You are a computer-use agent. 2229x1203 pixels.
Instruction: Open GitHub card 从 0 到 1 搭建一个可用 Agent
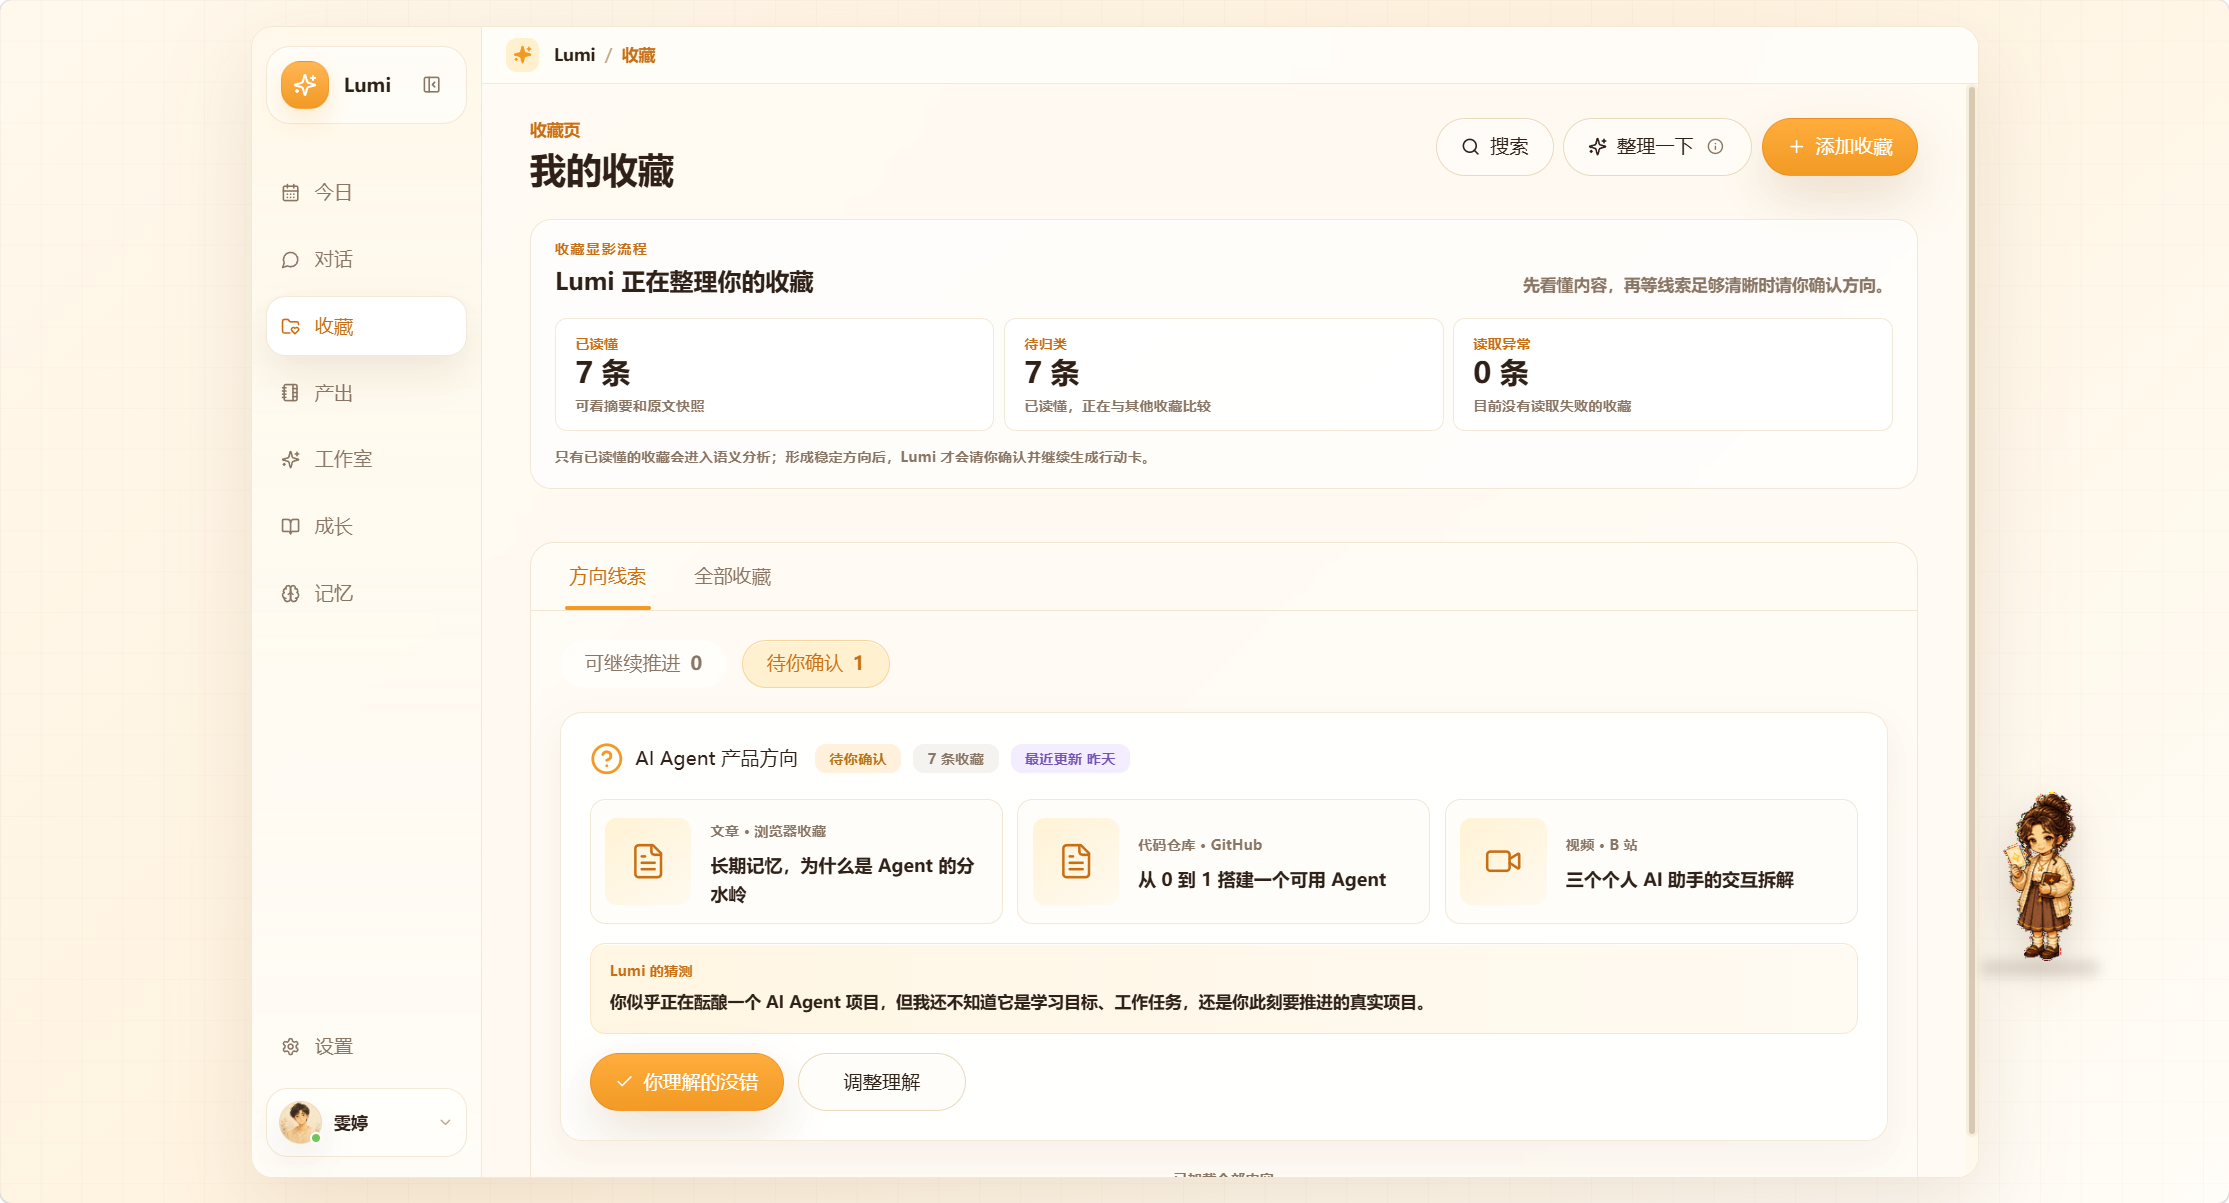[x=1223, y=862]
